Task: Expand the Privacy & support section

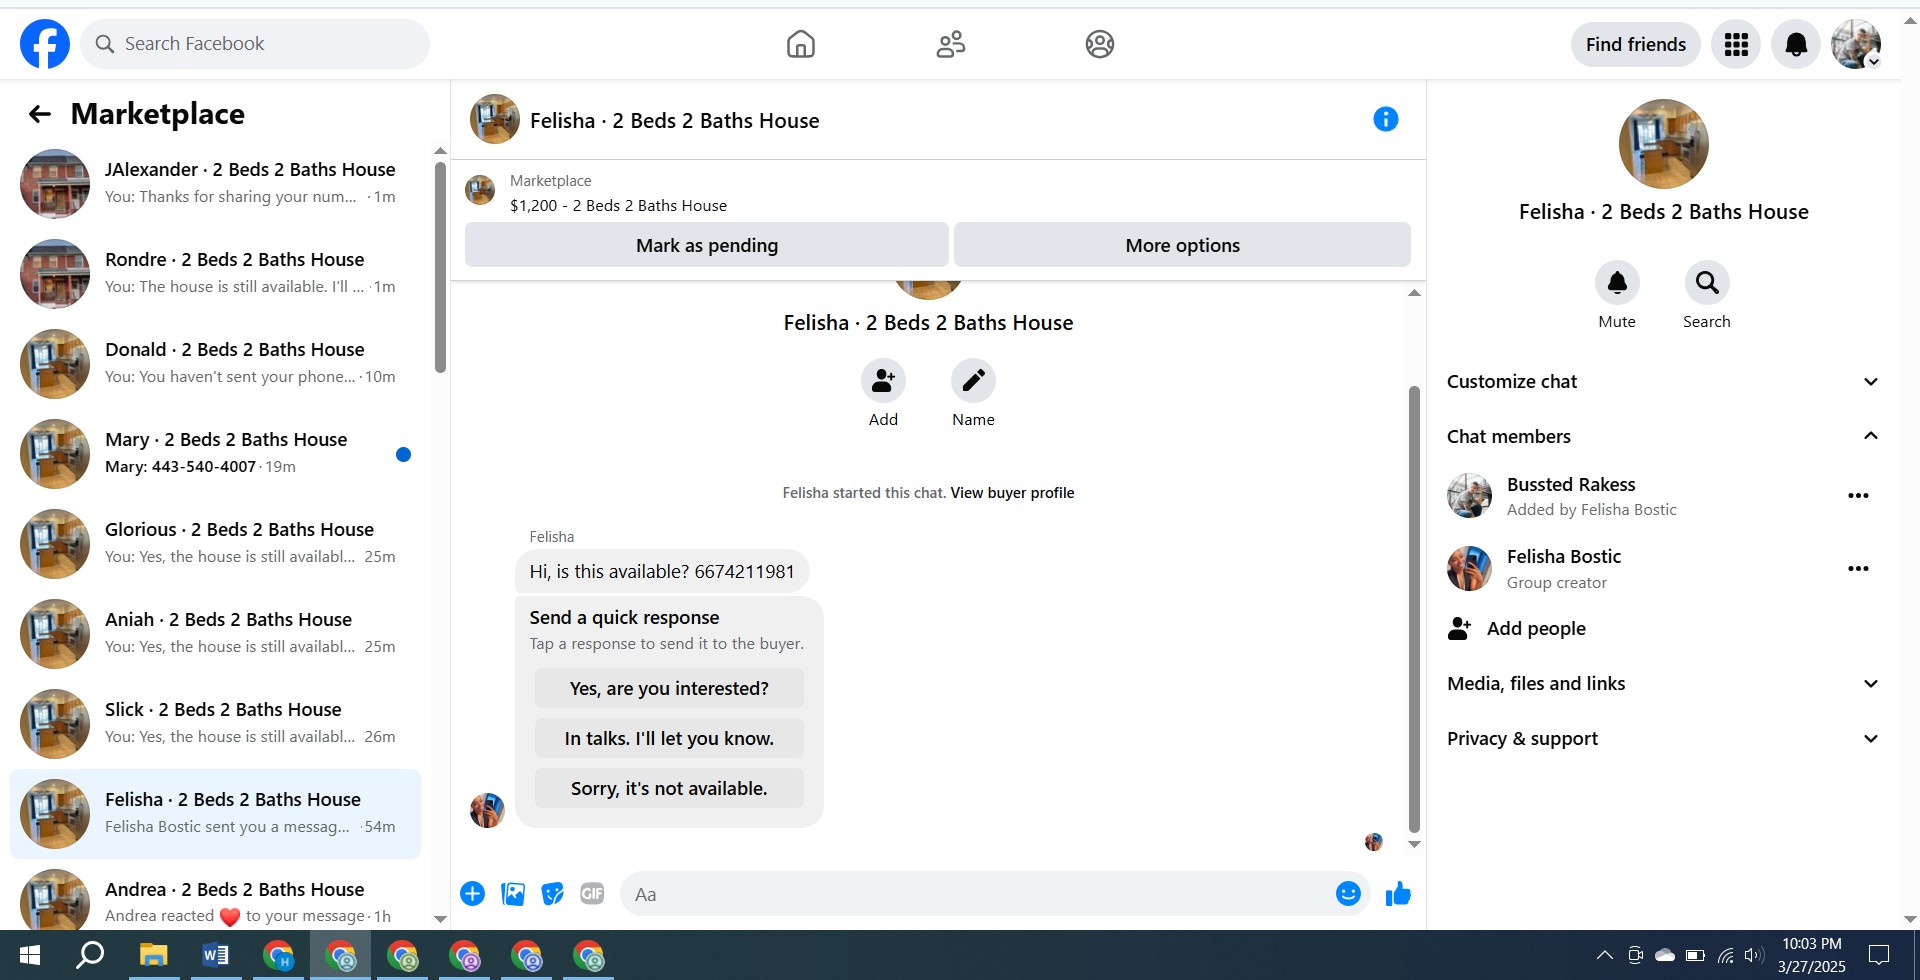Action: tap(1663, 739)
